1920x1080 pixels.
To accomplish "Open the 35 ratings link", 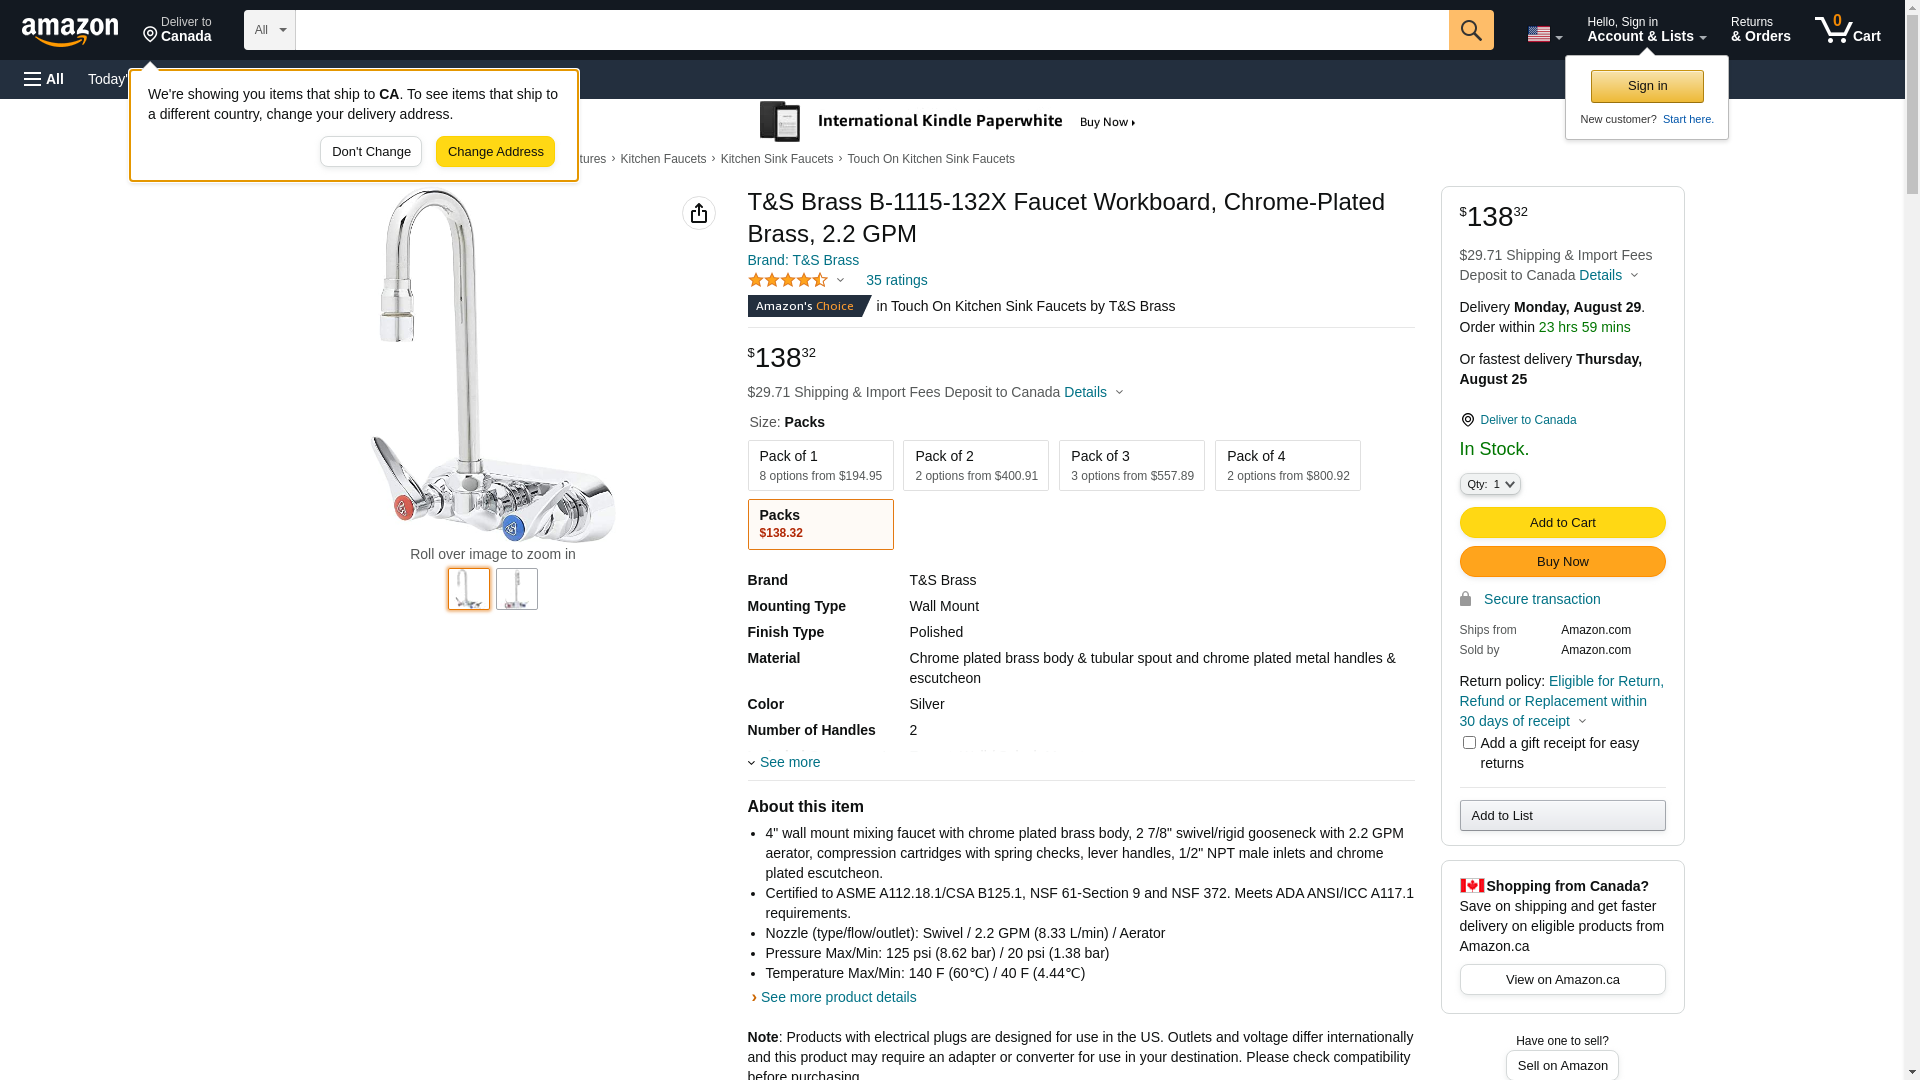I will click(896, 280).
